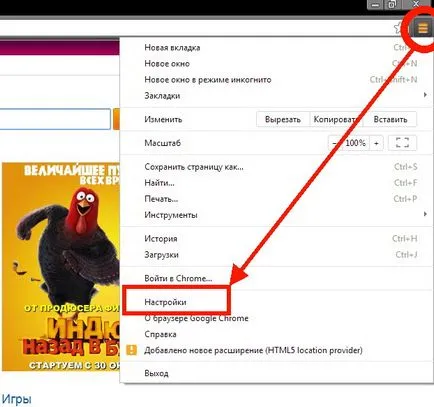
Task: Click Сохранить страницу как...
Action: pyautogui.click(x=277, y=167)
